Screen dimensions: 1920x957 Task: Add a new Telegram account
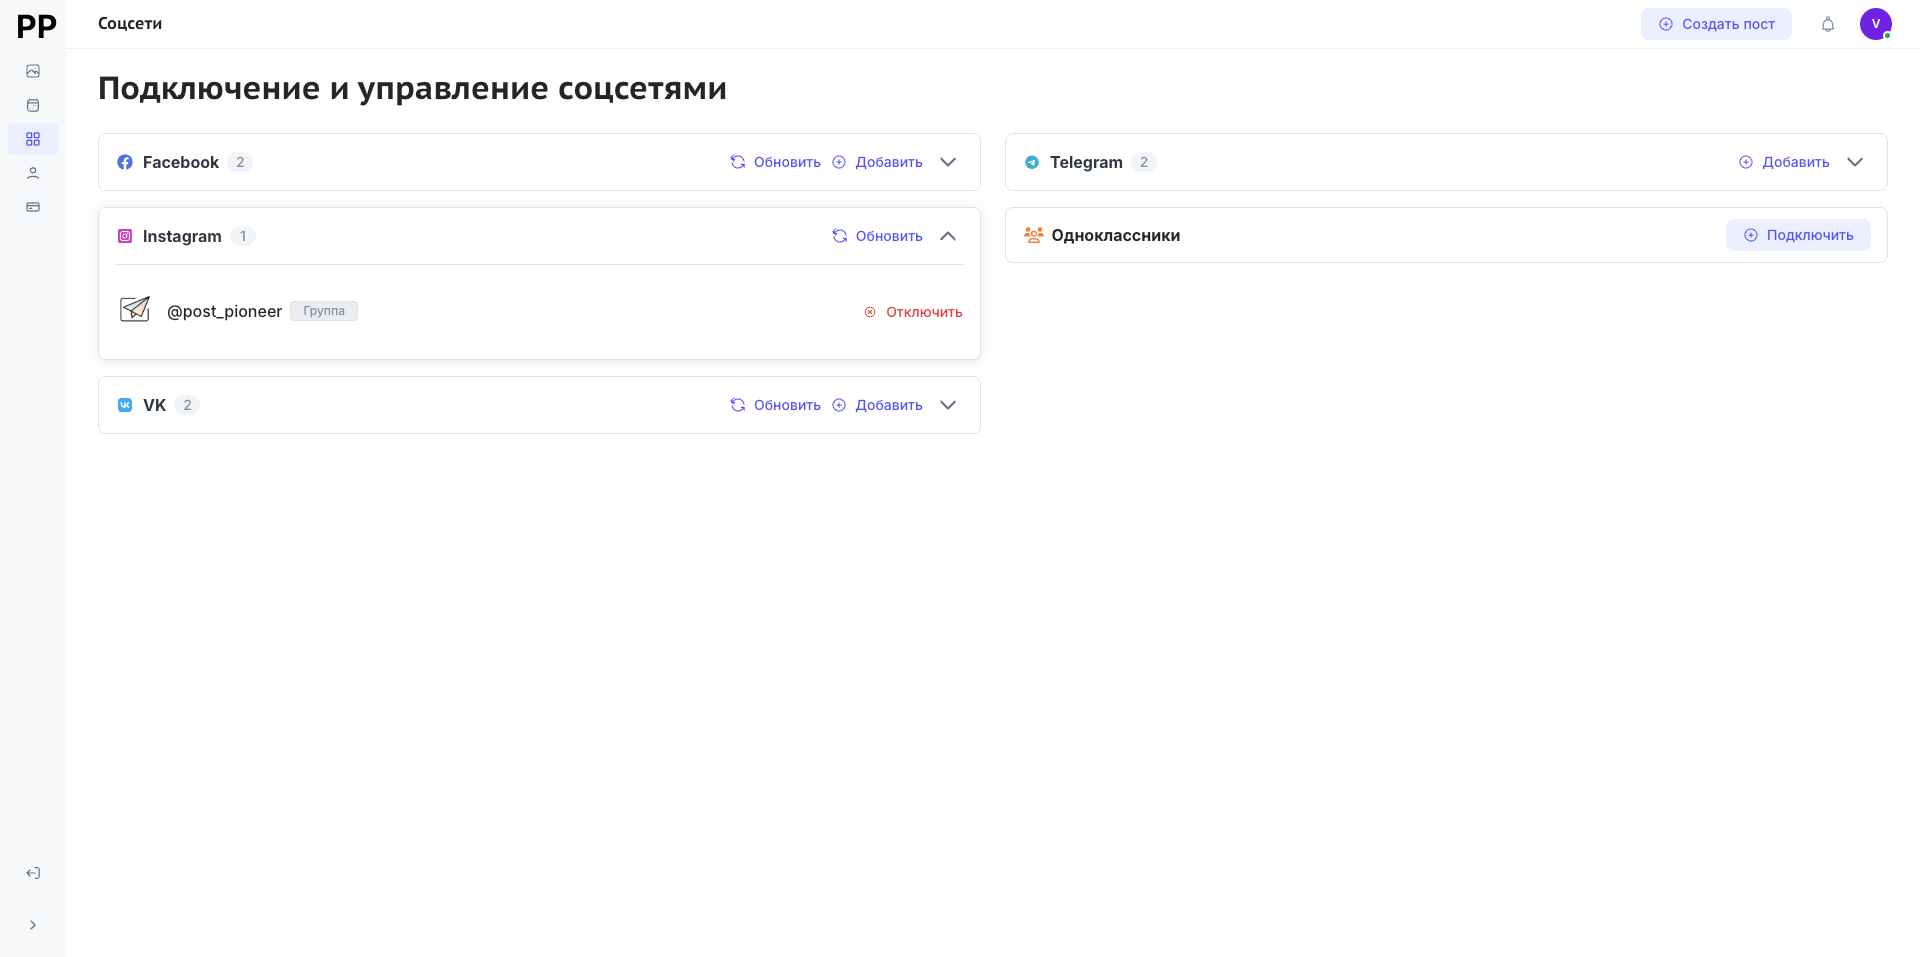1784,162
